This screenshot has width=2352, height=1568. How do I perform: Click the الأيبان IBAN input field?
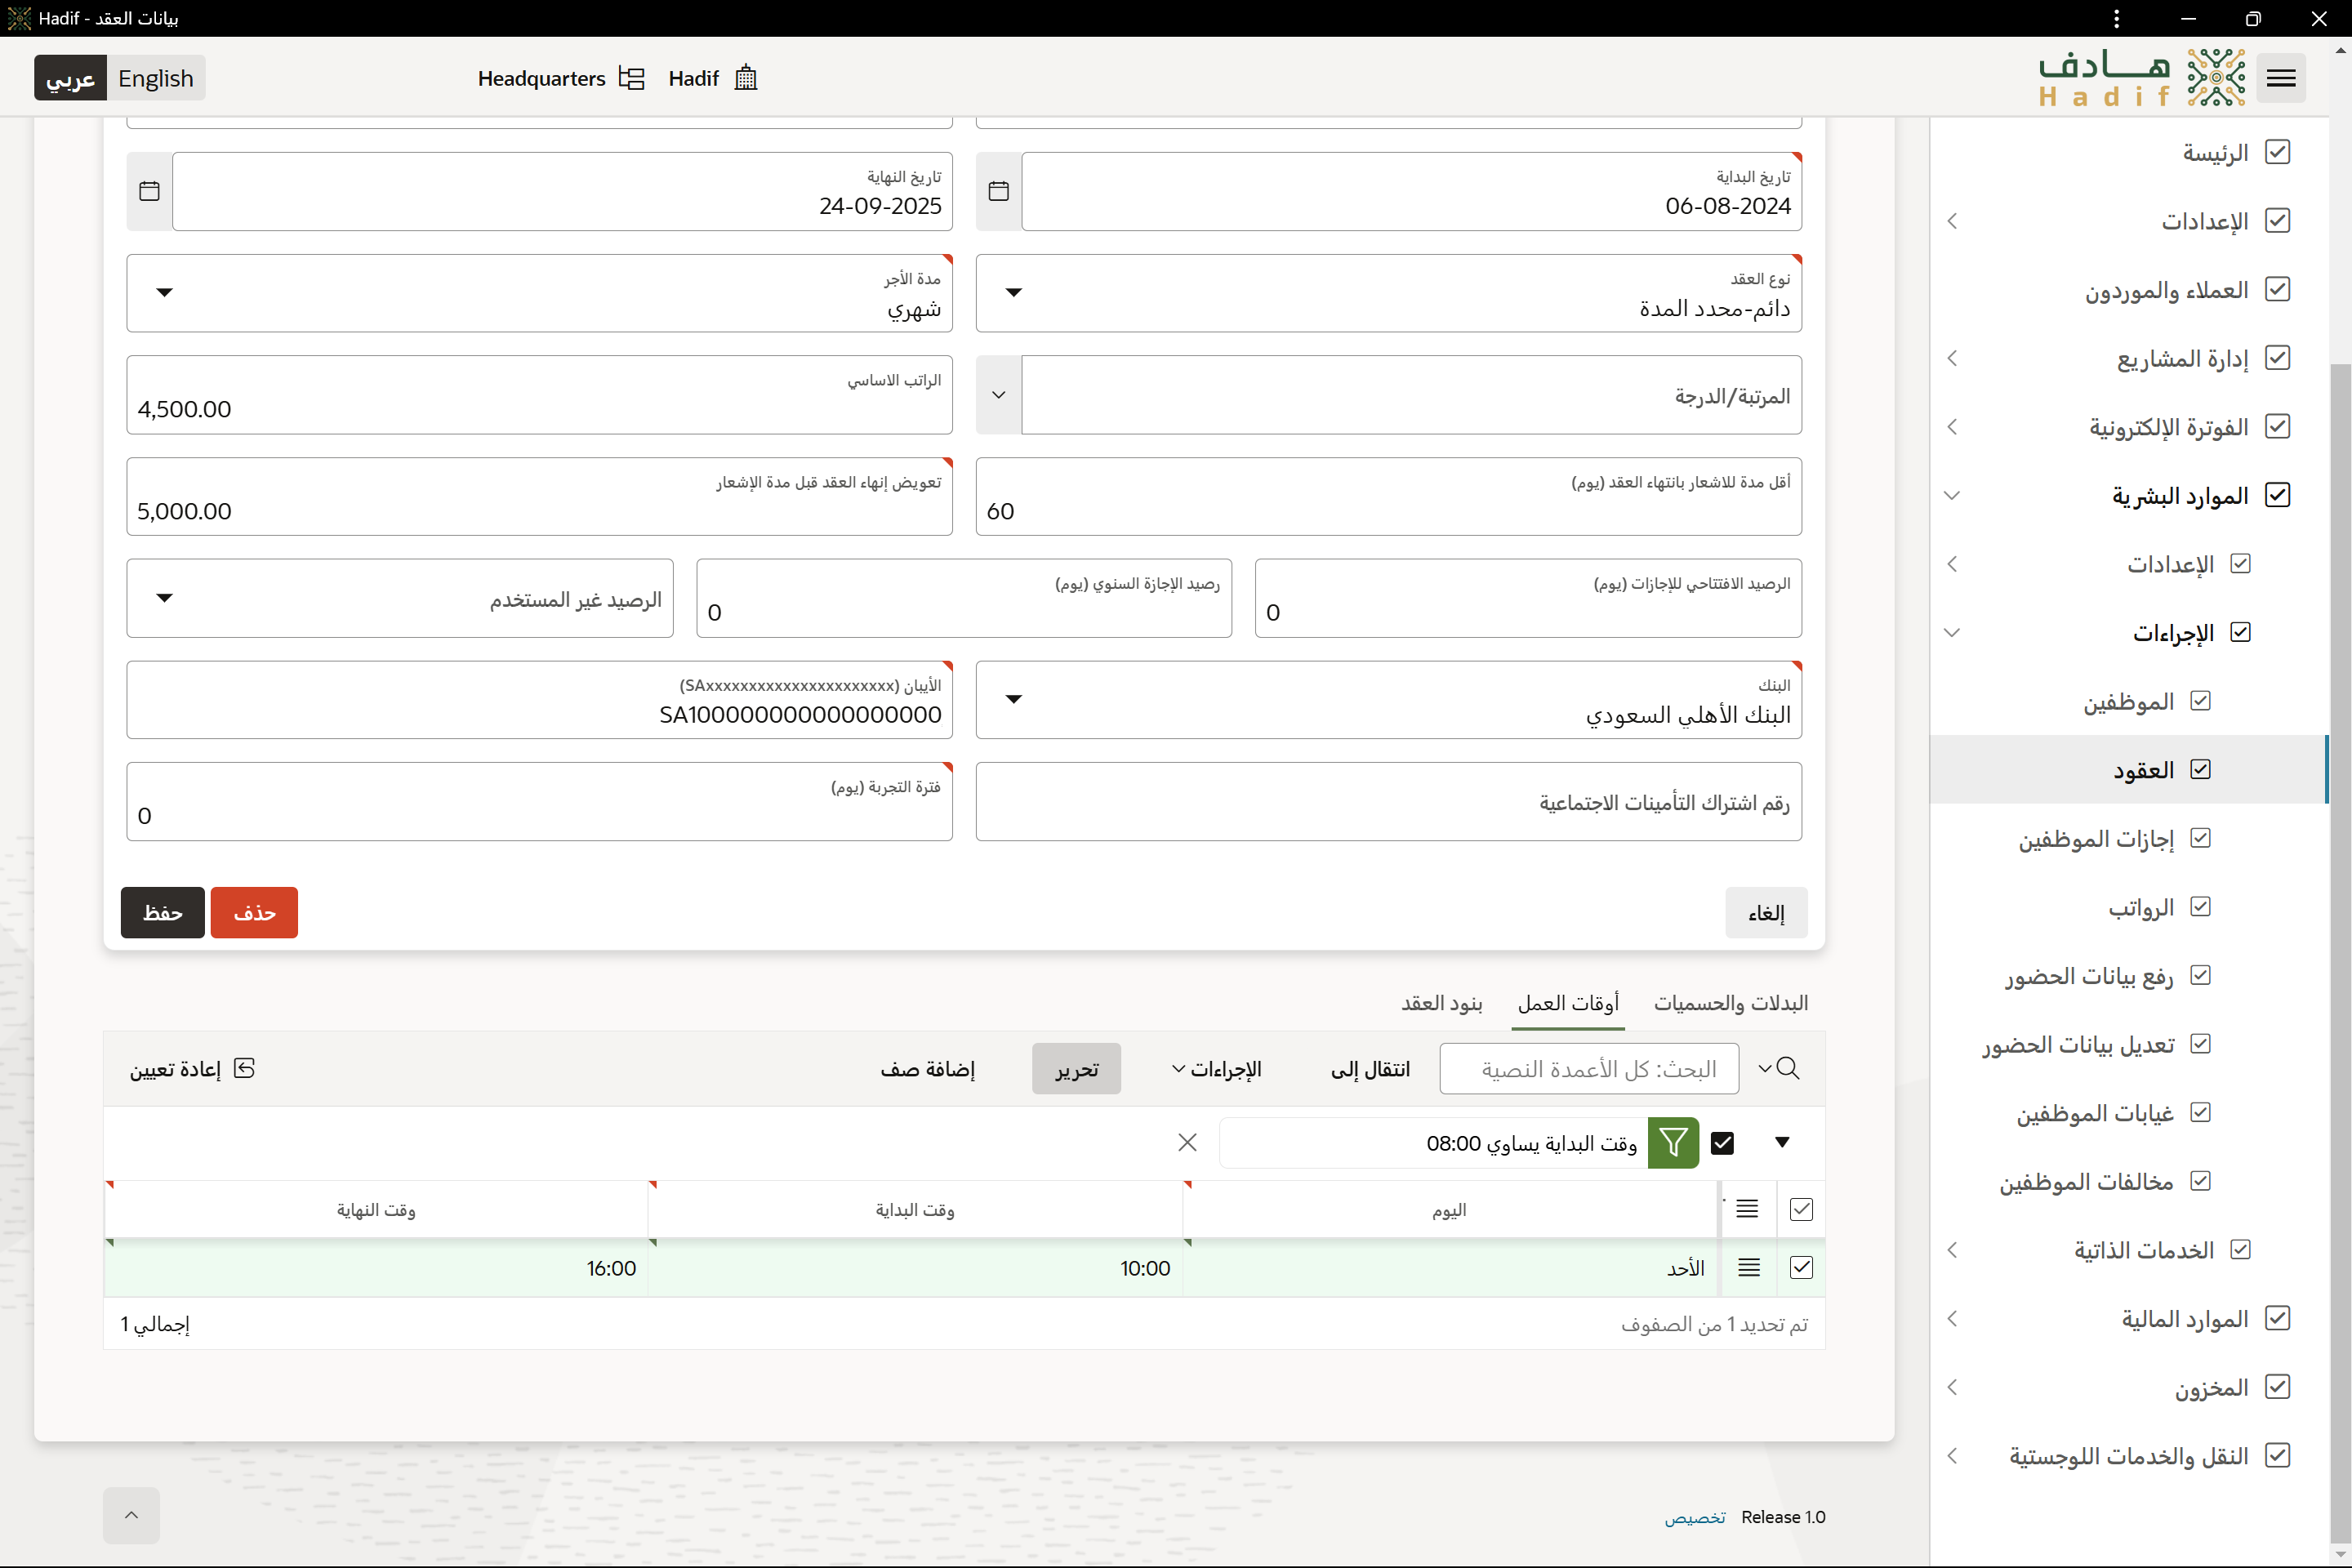click(x=540, y=700)
